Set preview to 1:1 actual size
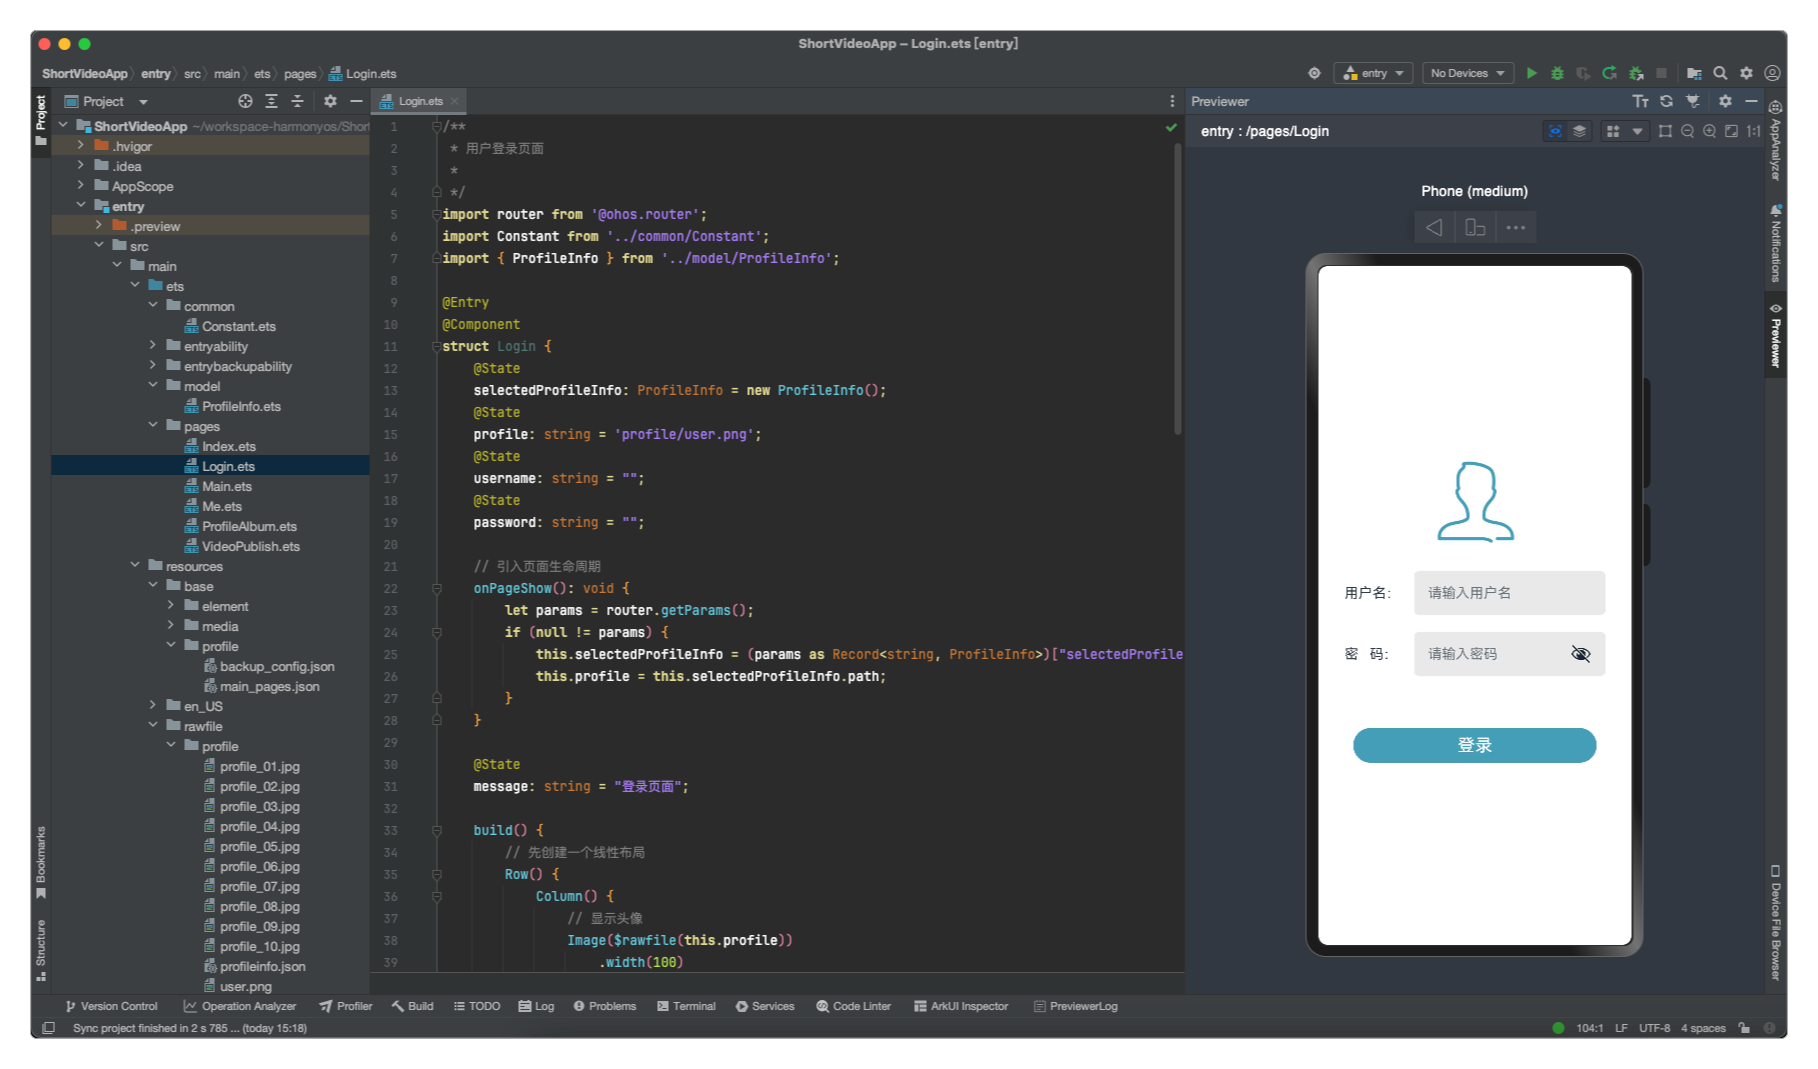Image resolution: width=1818 pixels, height=1069 pixels. click(1753, 131)
